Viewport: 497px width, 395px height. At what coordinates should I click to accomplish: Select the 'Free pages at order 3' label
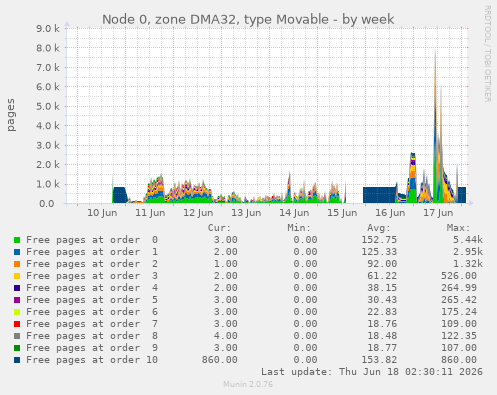tap(92, 276)
